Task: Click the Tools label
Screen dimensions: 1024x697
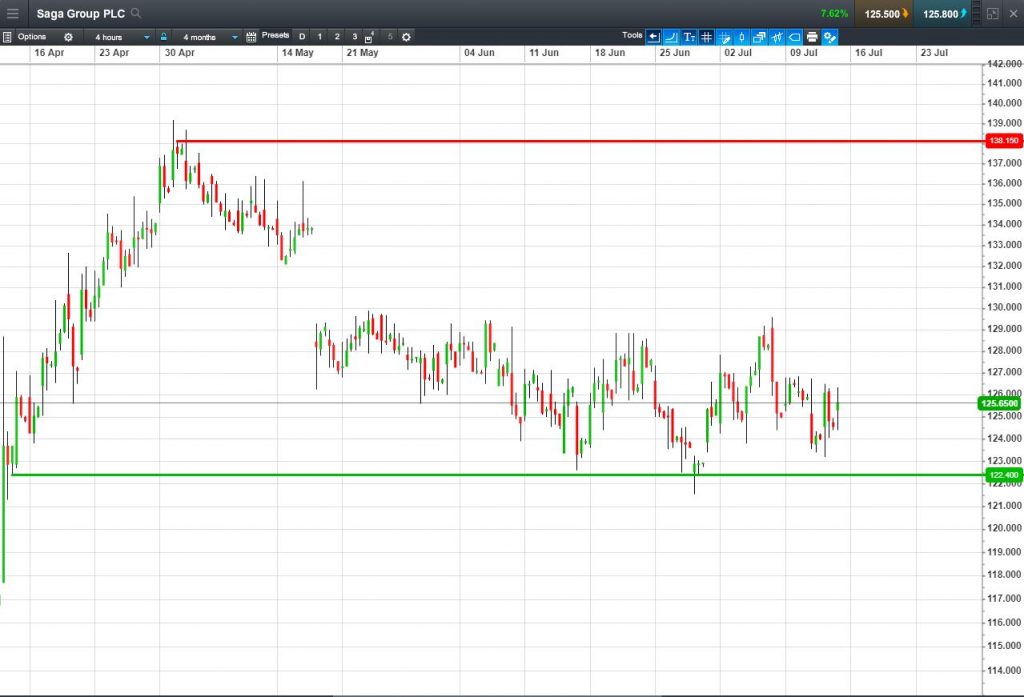Action: click(632, 35)
